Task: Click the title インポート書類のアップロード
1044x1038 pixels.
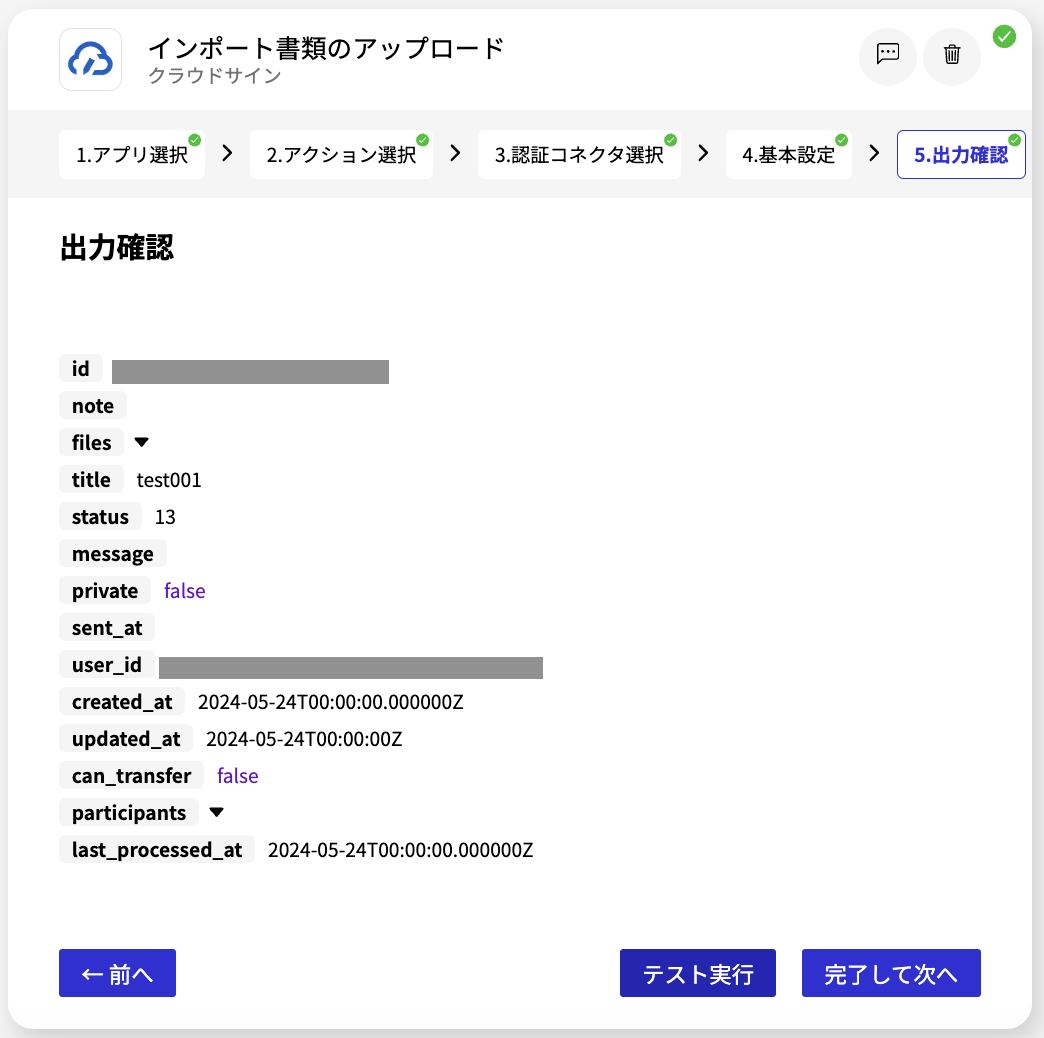Action: 326,48
